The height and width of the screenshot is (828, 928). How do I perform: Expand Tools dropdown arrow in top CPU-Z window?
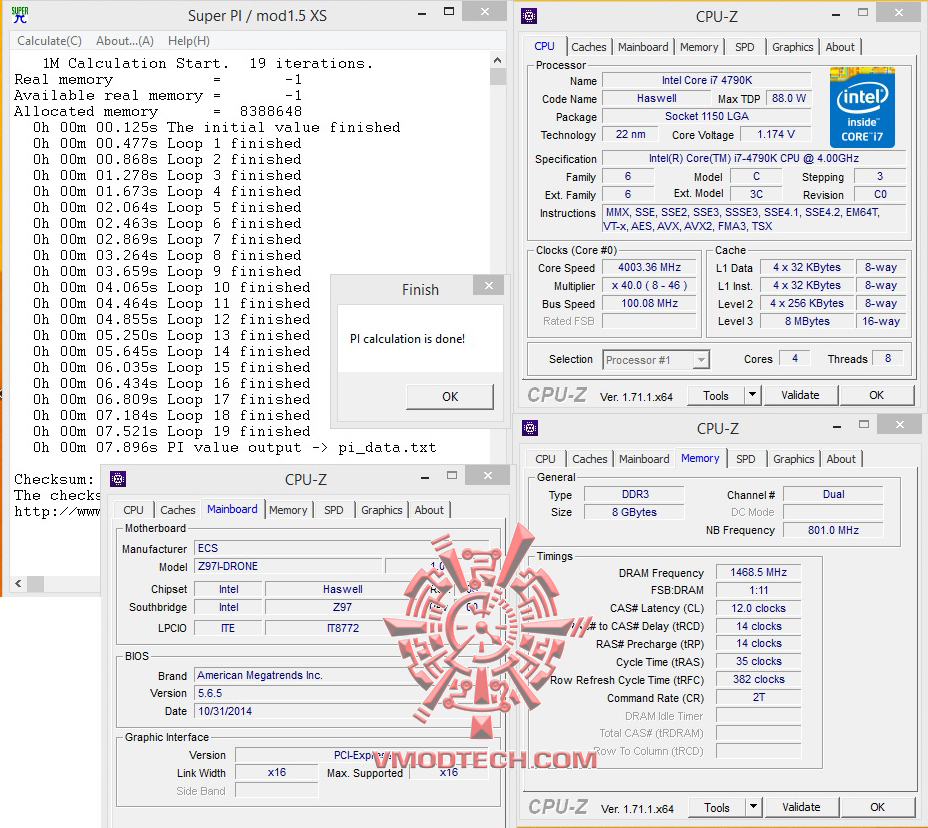click(x=752, y=395)
